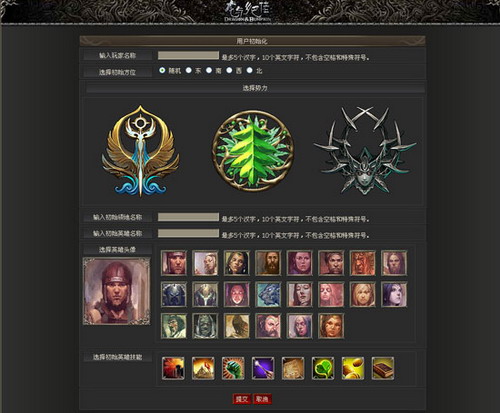Viewport: 500px width, 413px height.
Task: Click the red 取消 cancel button
Action: 263,399
